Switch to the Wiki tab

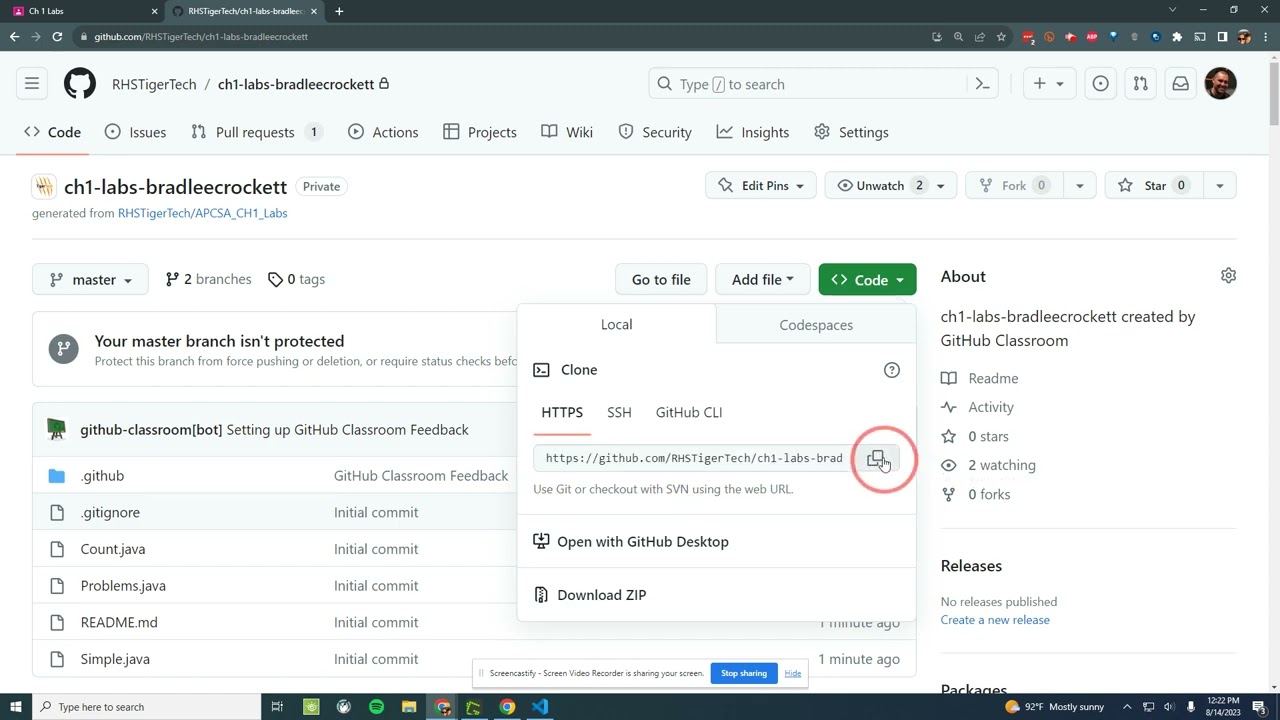pyautogui.click(x=567, y=132)
